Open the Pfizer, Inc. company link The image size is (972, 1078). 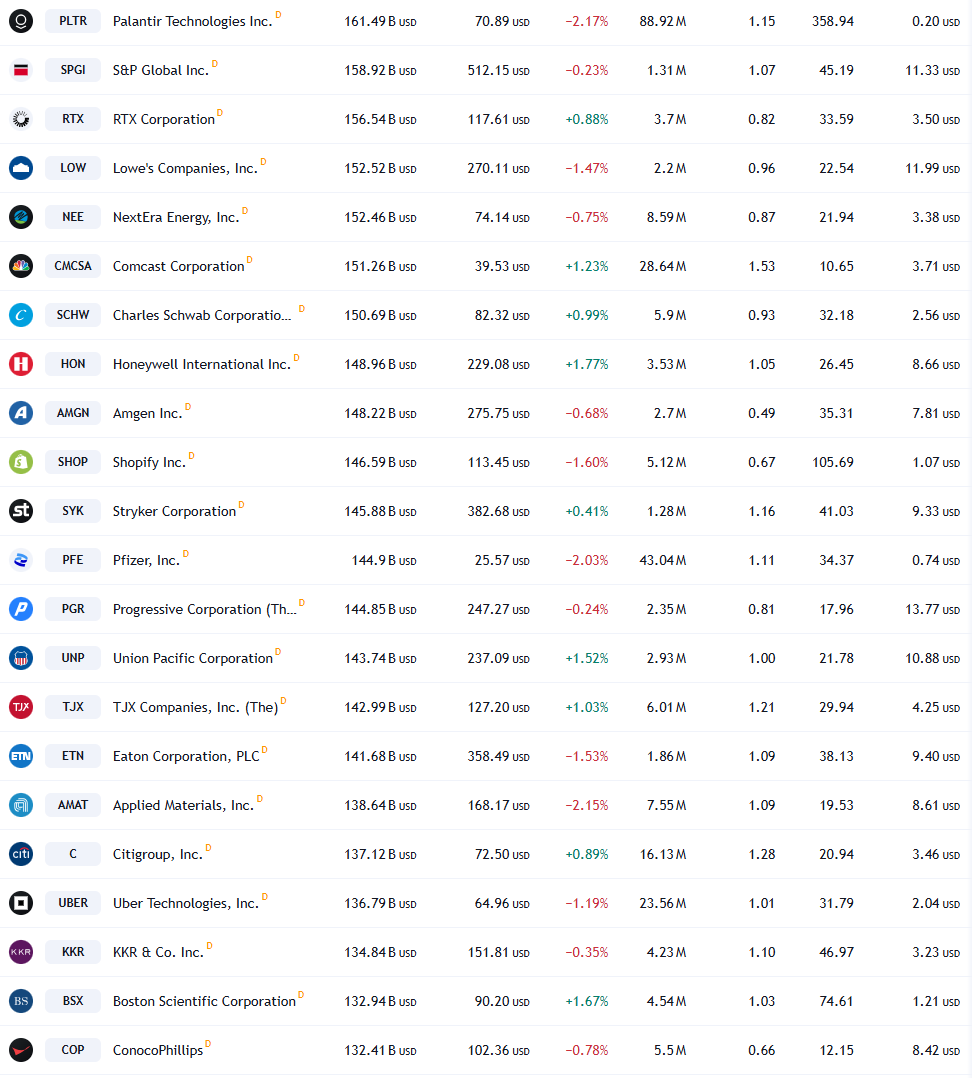pyautogui.click(x=146, y=560)
